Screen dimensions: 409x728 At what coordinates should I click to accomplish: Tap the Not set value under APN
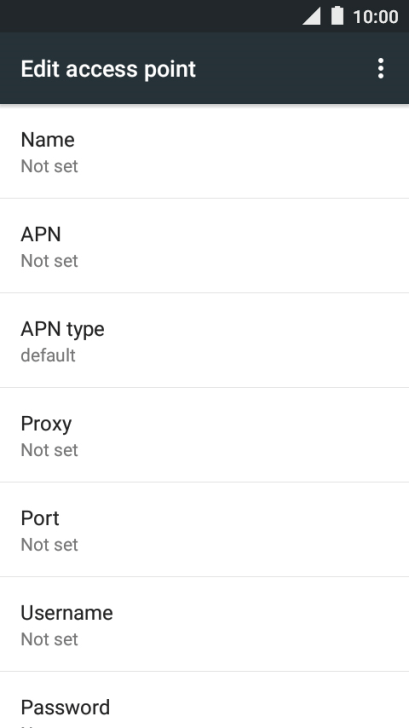tap(49, 261)
